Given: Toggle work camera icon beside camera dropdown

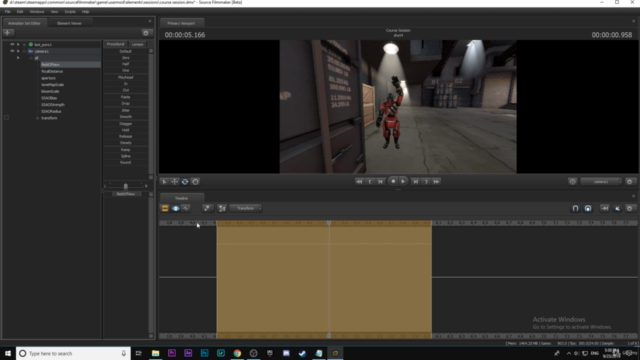Looking at the screenshot, I should (x=572, y=182).
